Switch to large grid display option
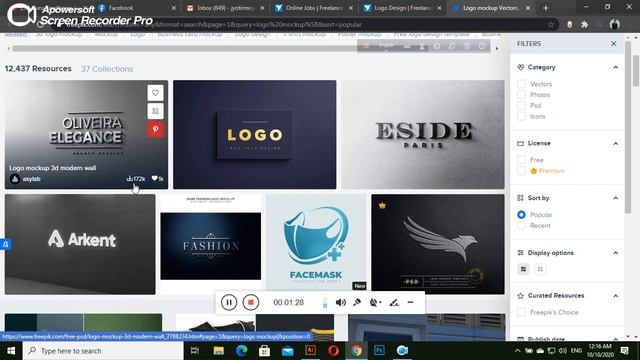This screenshot has height=360, width=640. coord(523,269)
